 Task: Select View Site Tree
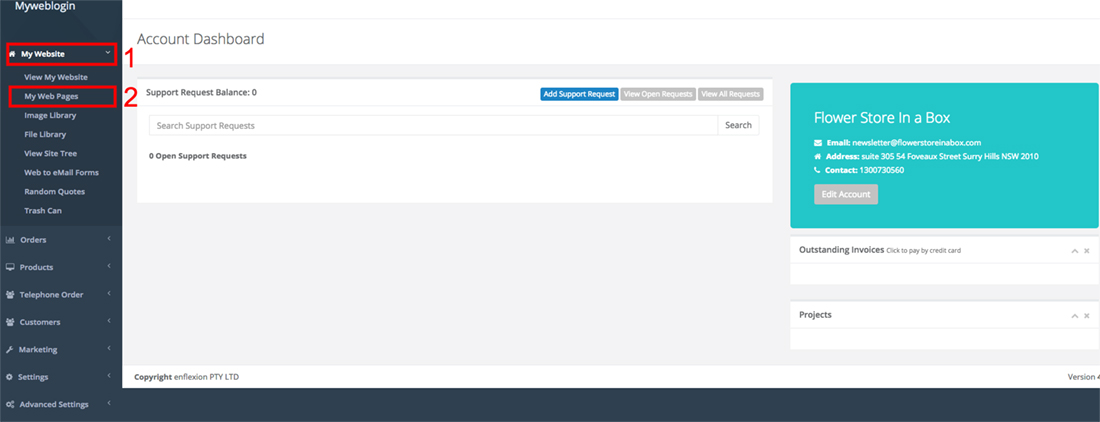point(51,153)
